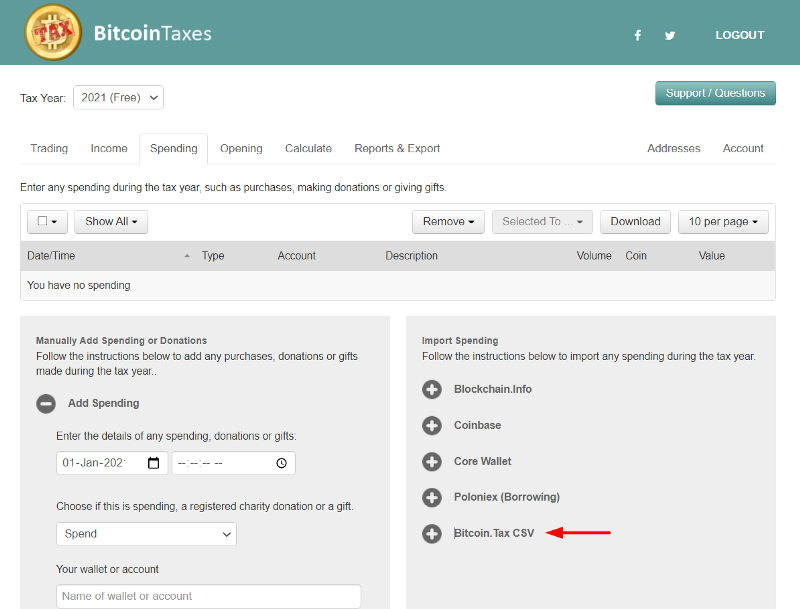This screenshot has height=609, width=800.
Task: Sort by Date/Time column arrow
Action: 187,256
